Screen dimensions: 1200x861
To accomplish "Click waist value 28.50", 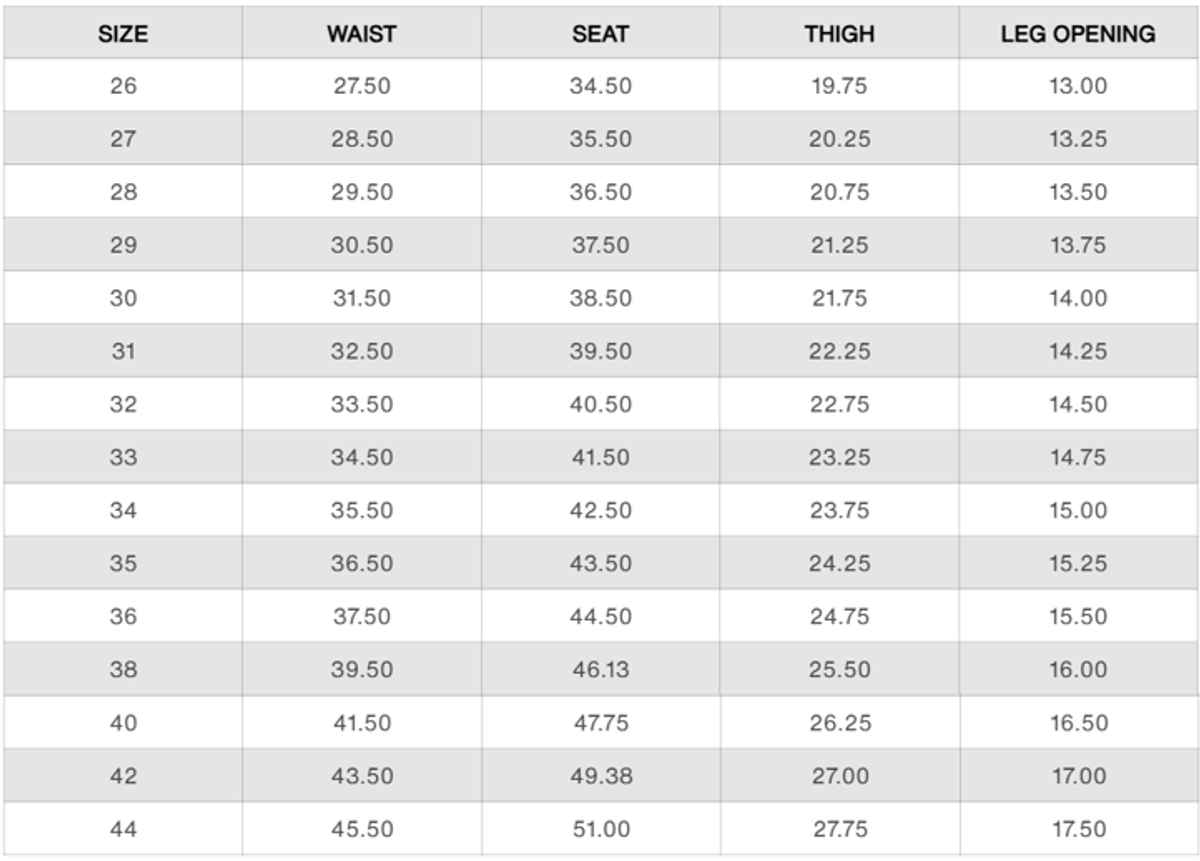I will [x=361, y=139].
